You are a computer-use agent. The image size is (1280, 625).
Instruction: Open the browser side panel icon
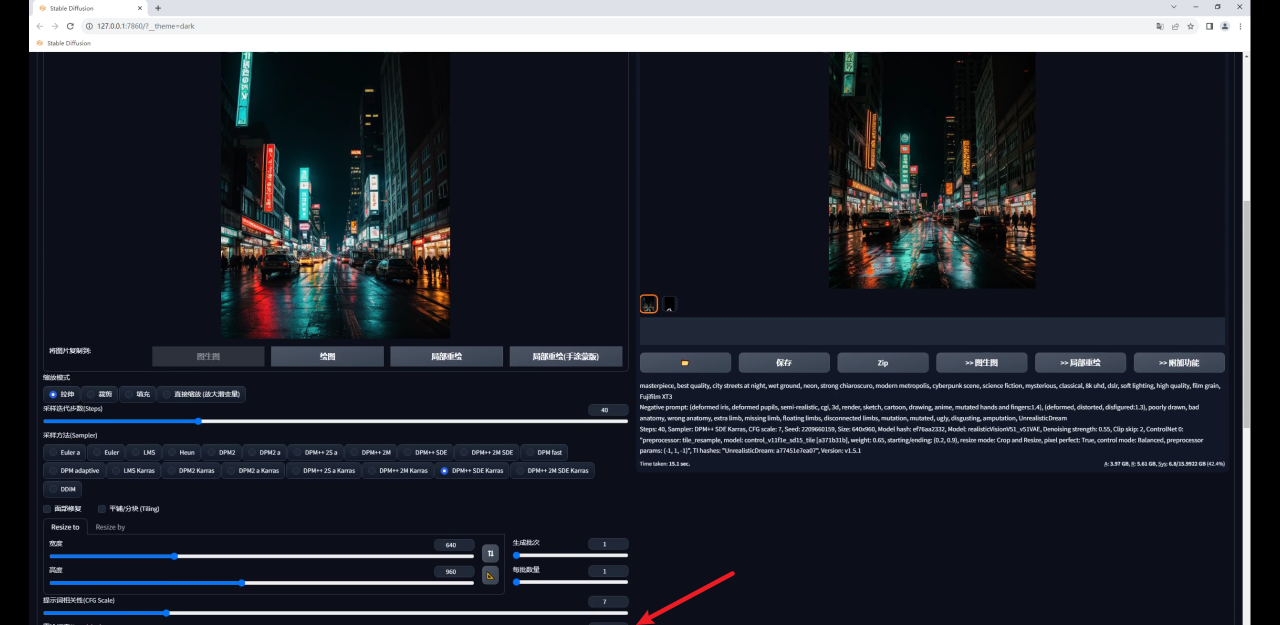coord(1209,26)
